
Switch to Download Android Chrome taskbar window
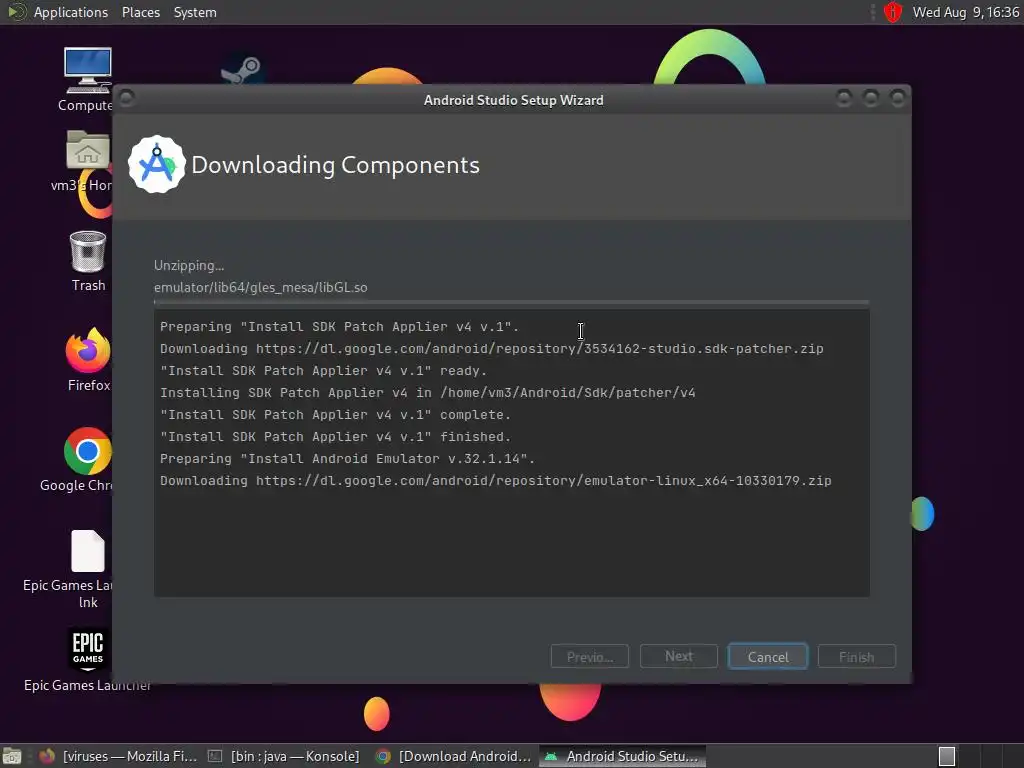click(x=454, y=756)
